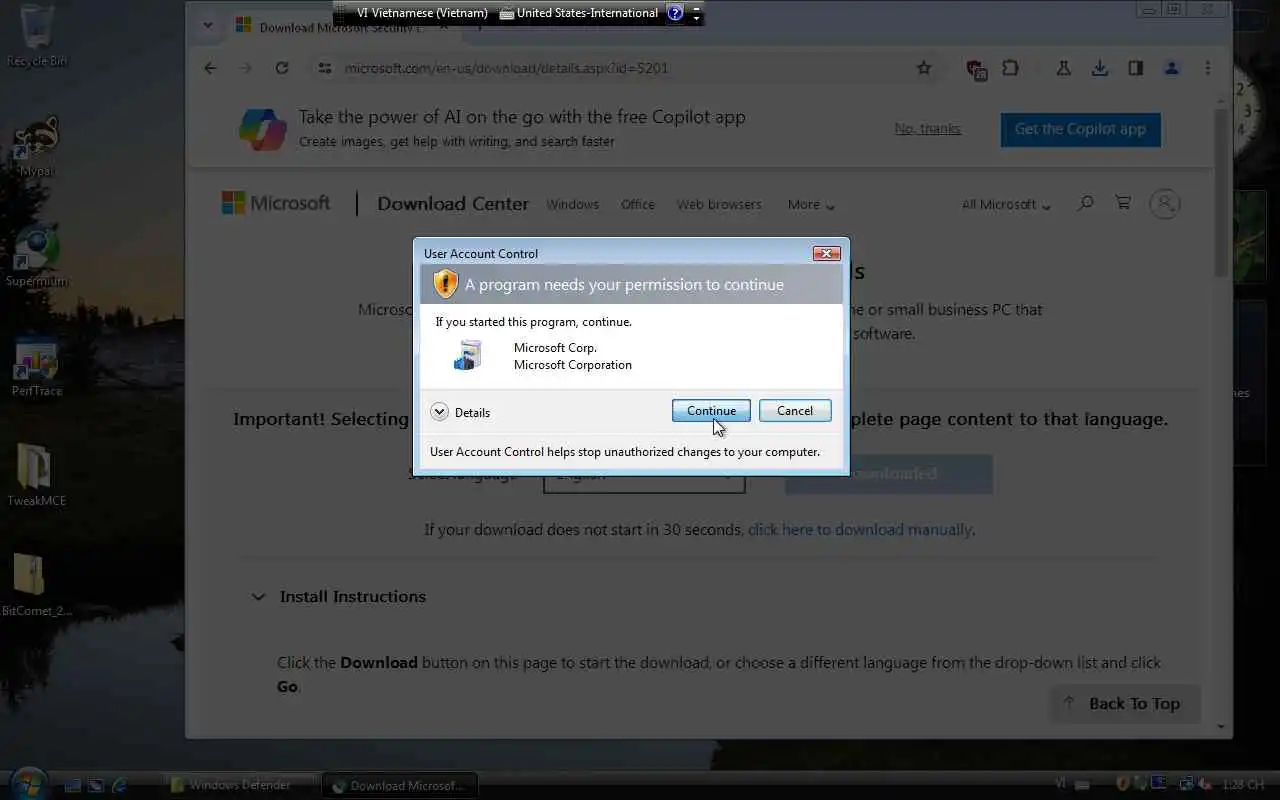
Task: Select the Supermium desktop shortcut
Action: point(37,257)
